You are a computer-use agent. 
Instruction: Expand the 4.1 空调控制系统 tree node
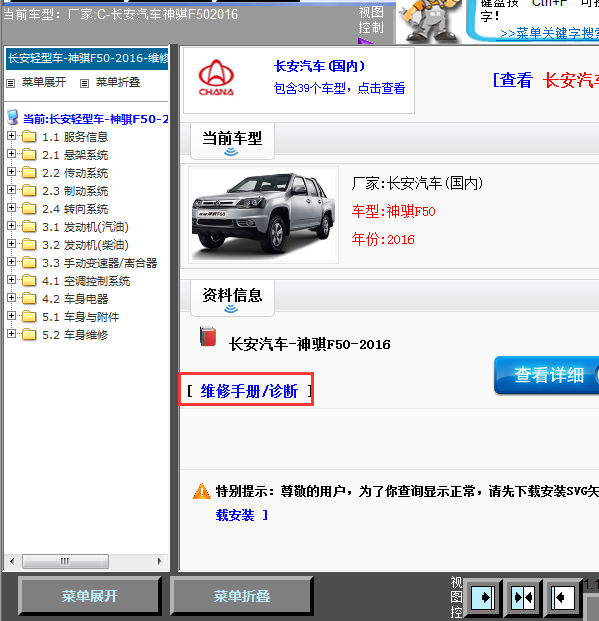[x=11, y=280]
